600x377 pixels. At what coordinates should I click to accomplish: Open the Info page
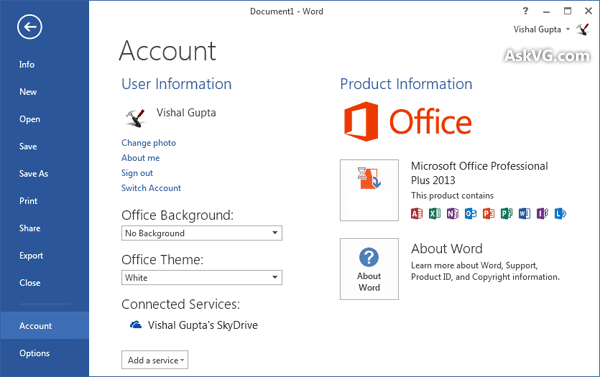[x=27, y=64]
